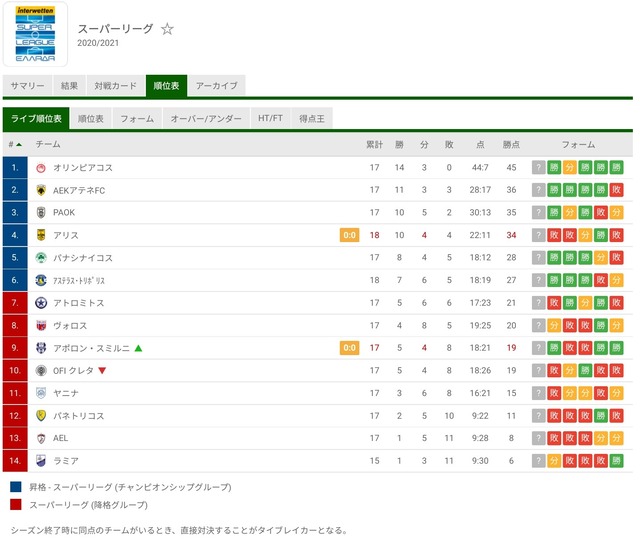
Task: Click the grey ? next-match icon for オリンピアコス
Action: [x=538, y=167]
